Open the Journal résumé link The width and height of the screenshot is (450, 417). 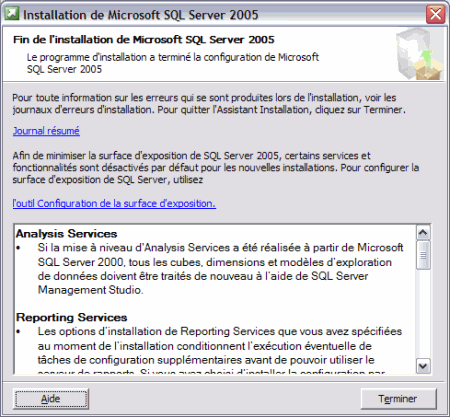46,131
